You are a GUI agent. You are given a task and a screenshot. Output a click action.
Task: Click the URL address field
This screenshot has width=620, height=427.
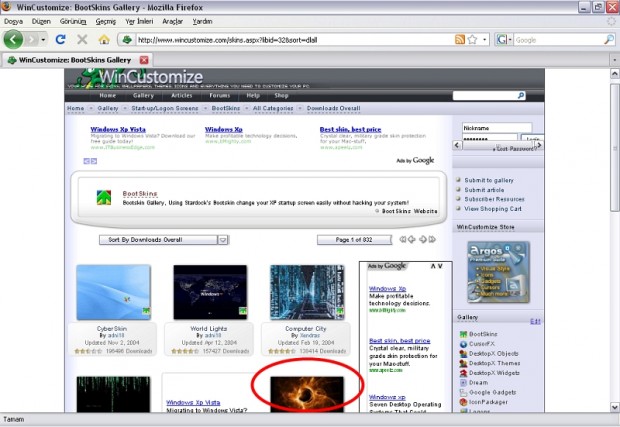pyautogui.click(x=295, y=40)
